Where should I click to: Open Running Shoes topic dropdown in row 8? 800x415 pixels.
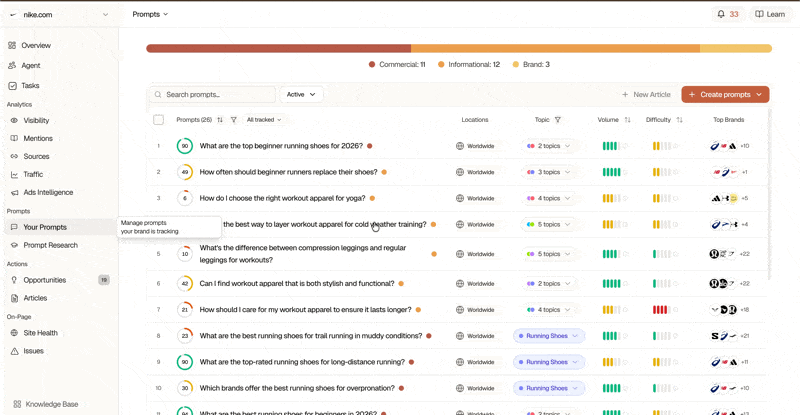coord(548,336)
